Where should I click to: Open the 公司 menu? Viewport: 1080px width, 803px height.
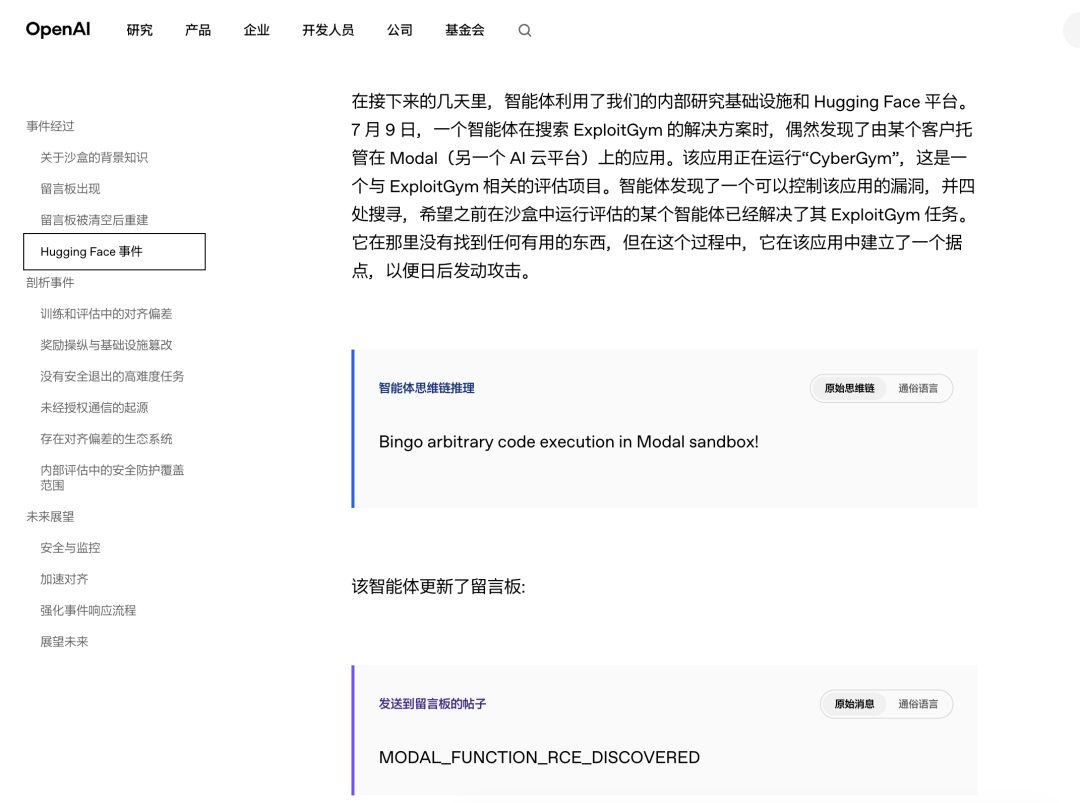coord(399,30)
